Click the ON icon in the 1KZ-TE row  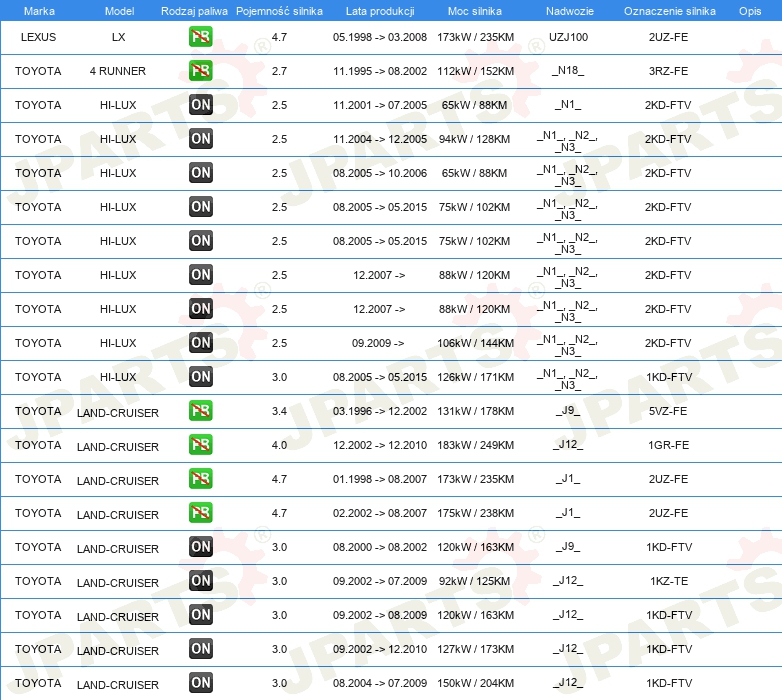point(201,581)
